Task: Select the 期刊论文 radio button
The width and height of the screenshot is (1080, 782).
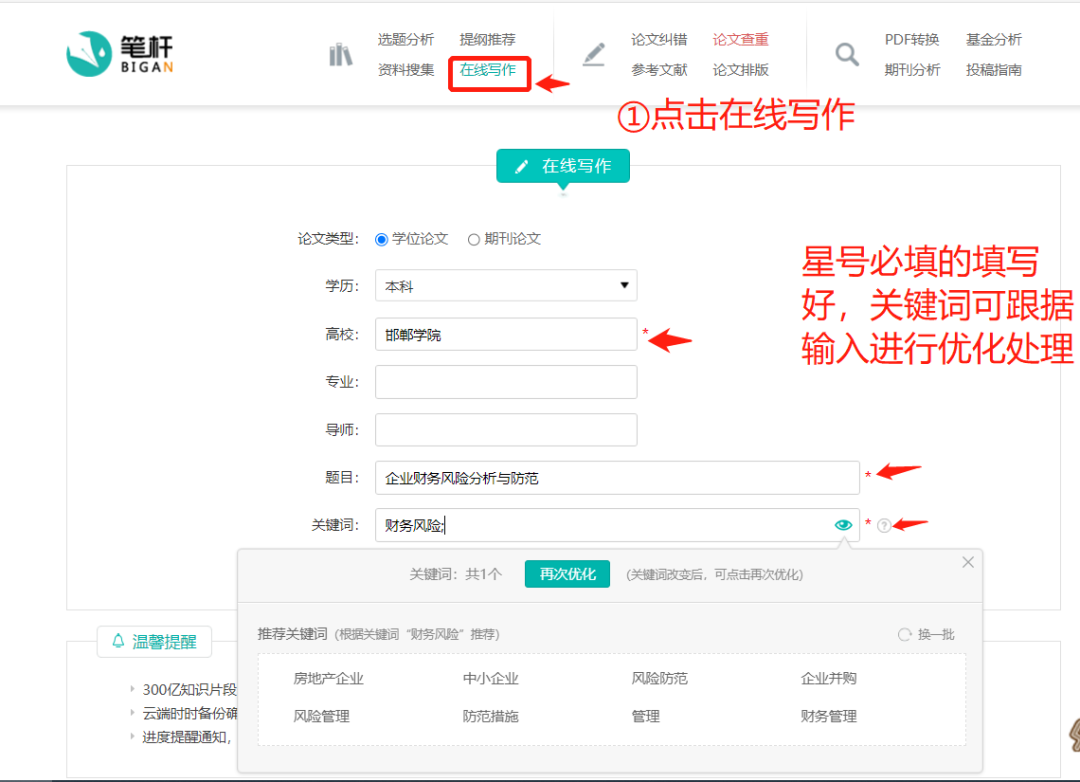Action: pos(474,239)
